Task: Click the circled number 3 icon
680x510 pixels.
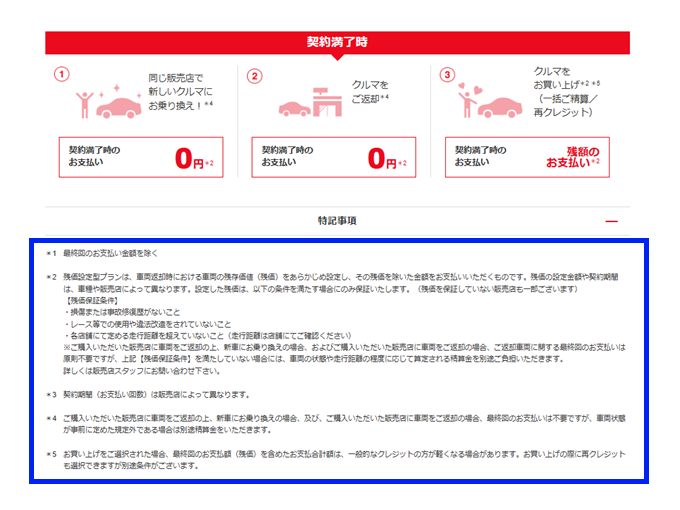Action: point(447,74)
